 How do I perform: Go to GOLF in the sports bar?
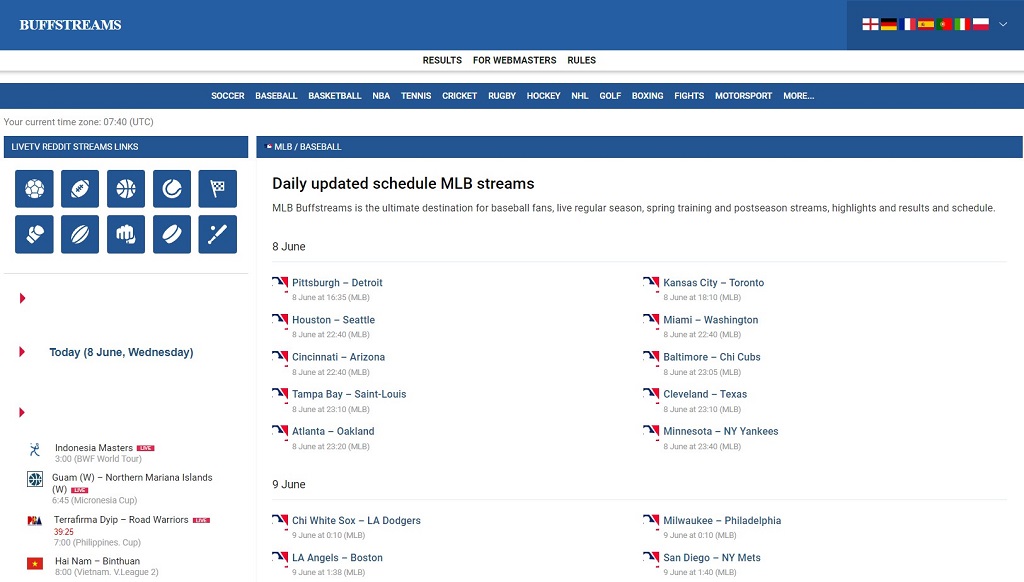click(x=610, y=96)
